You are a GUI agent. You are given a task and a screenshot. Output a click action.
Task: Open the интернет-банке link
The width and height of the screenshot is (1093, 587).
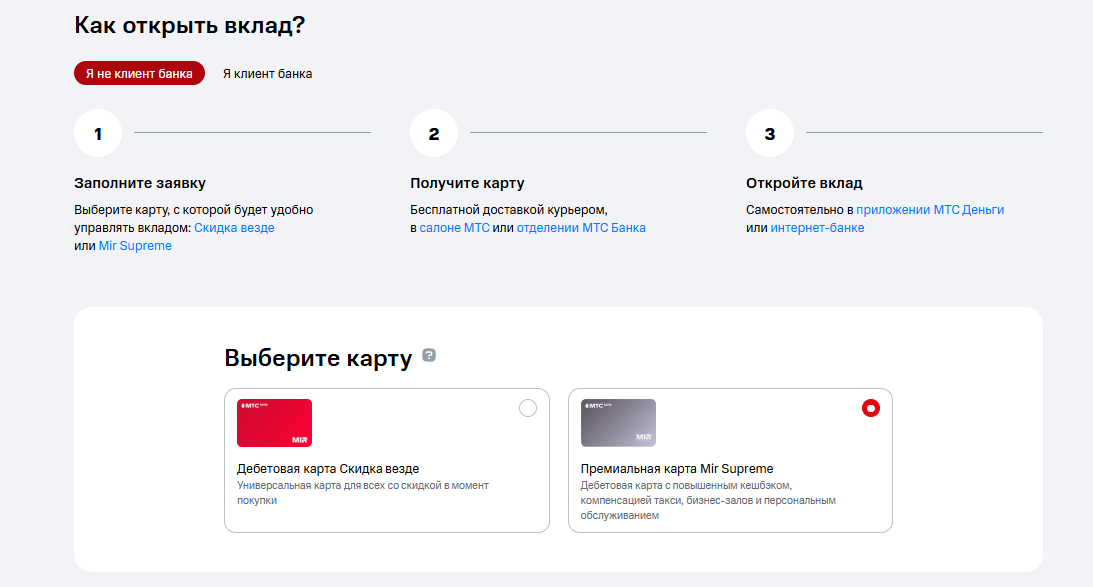(817, 228)
